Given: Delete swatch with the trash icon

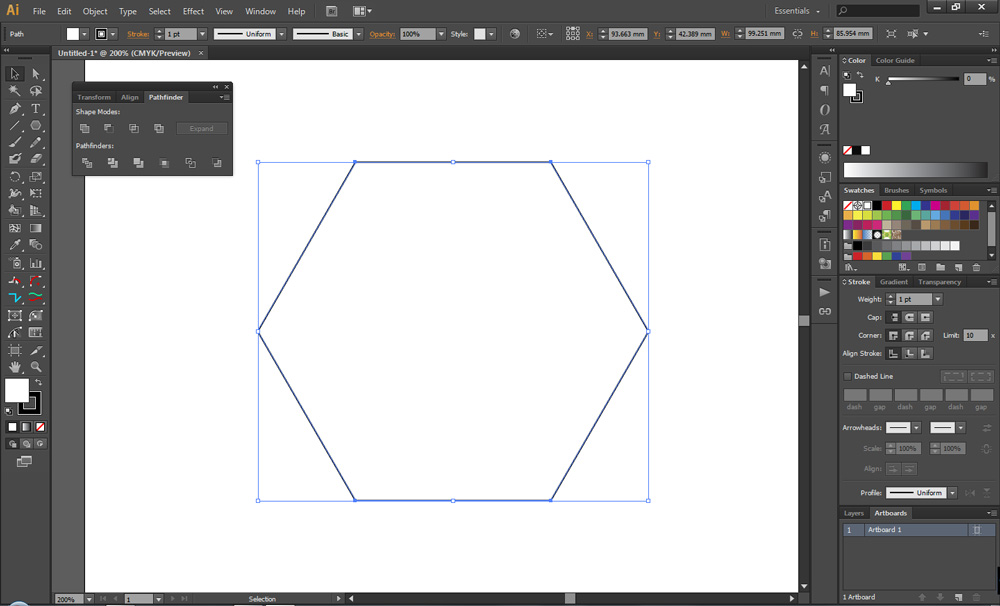Looking at the screenshot, I should click(x=976, y=267).
